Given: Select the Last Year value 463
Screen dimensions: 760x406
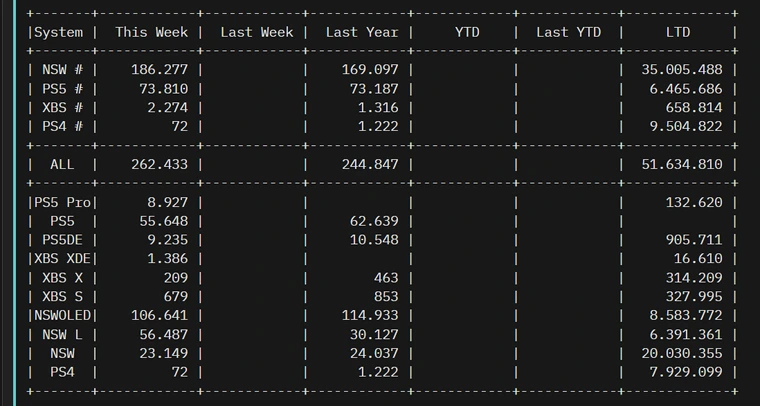Looking at the screenshot, I should [386, 278].
